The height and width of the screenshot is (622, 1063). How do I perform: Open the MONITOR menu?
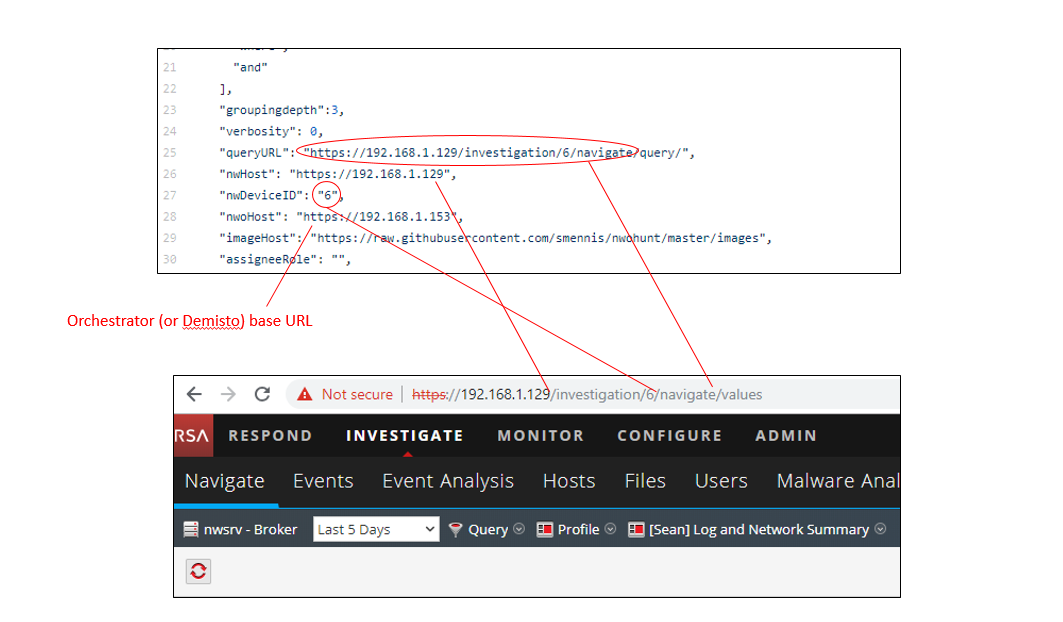(540, 435)
